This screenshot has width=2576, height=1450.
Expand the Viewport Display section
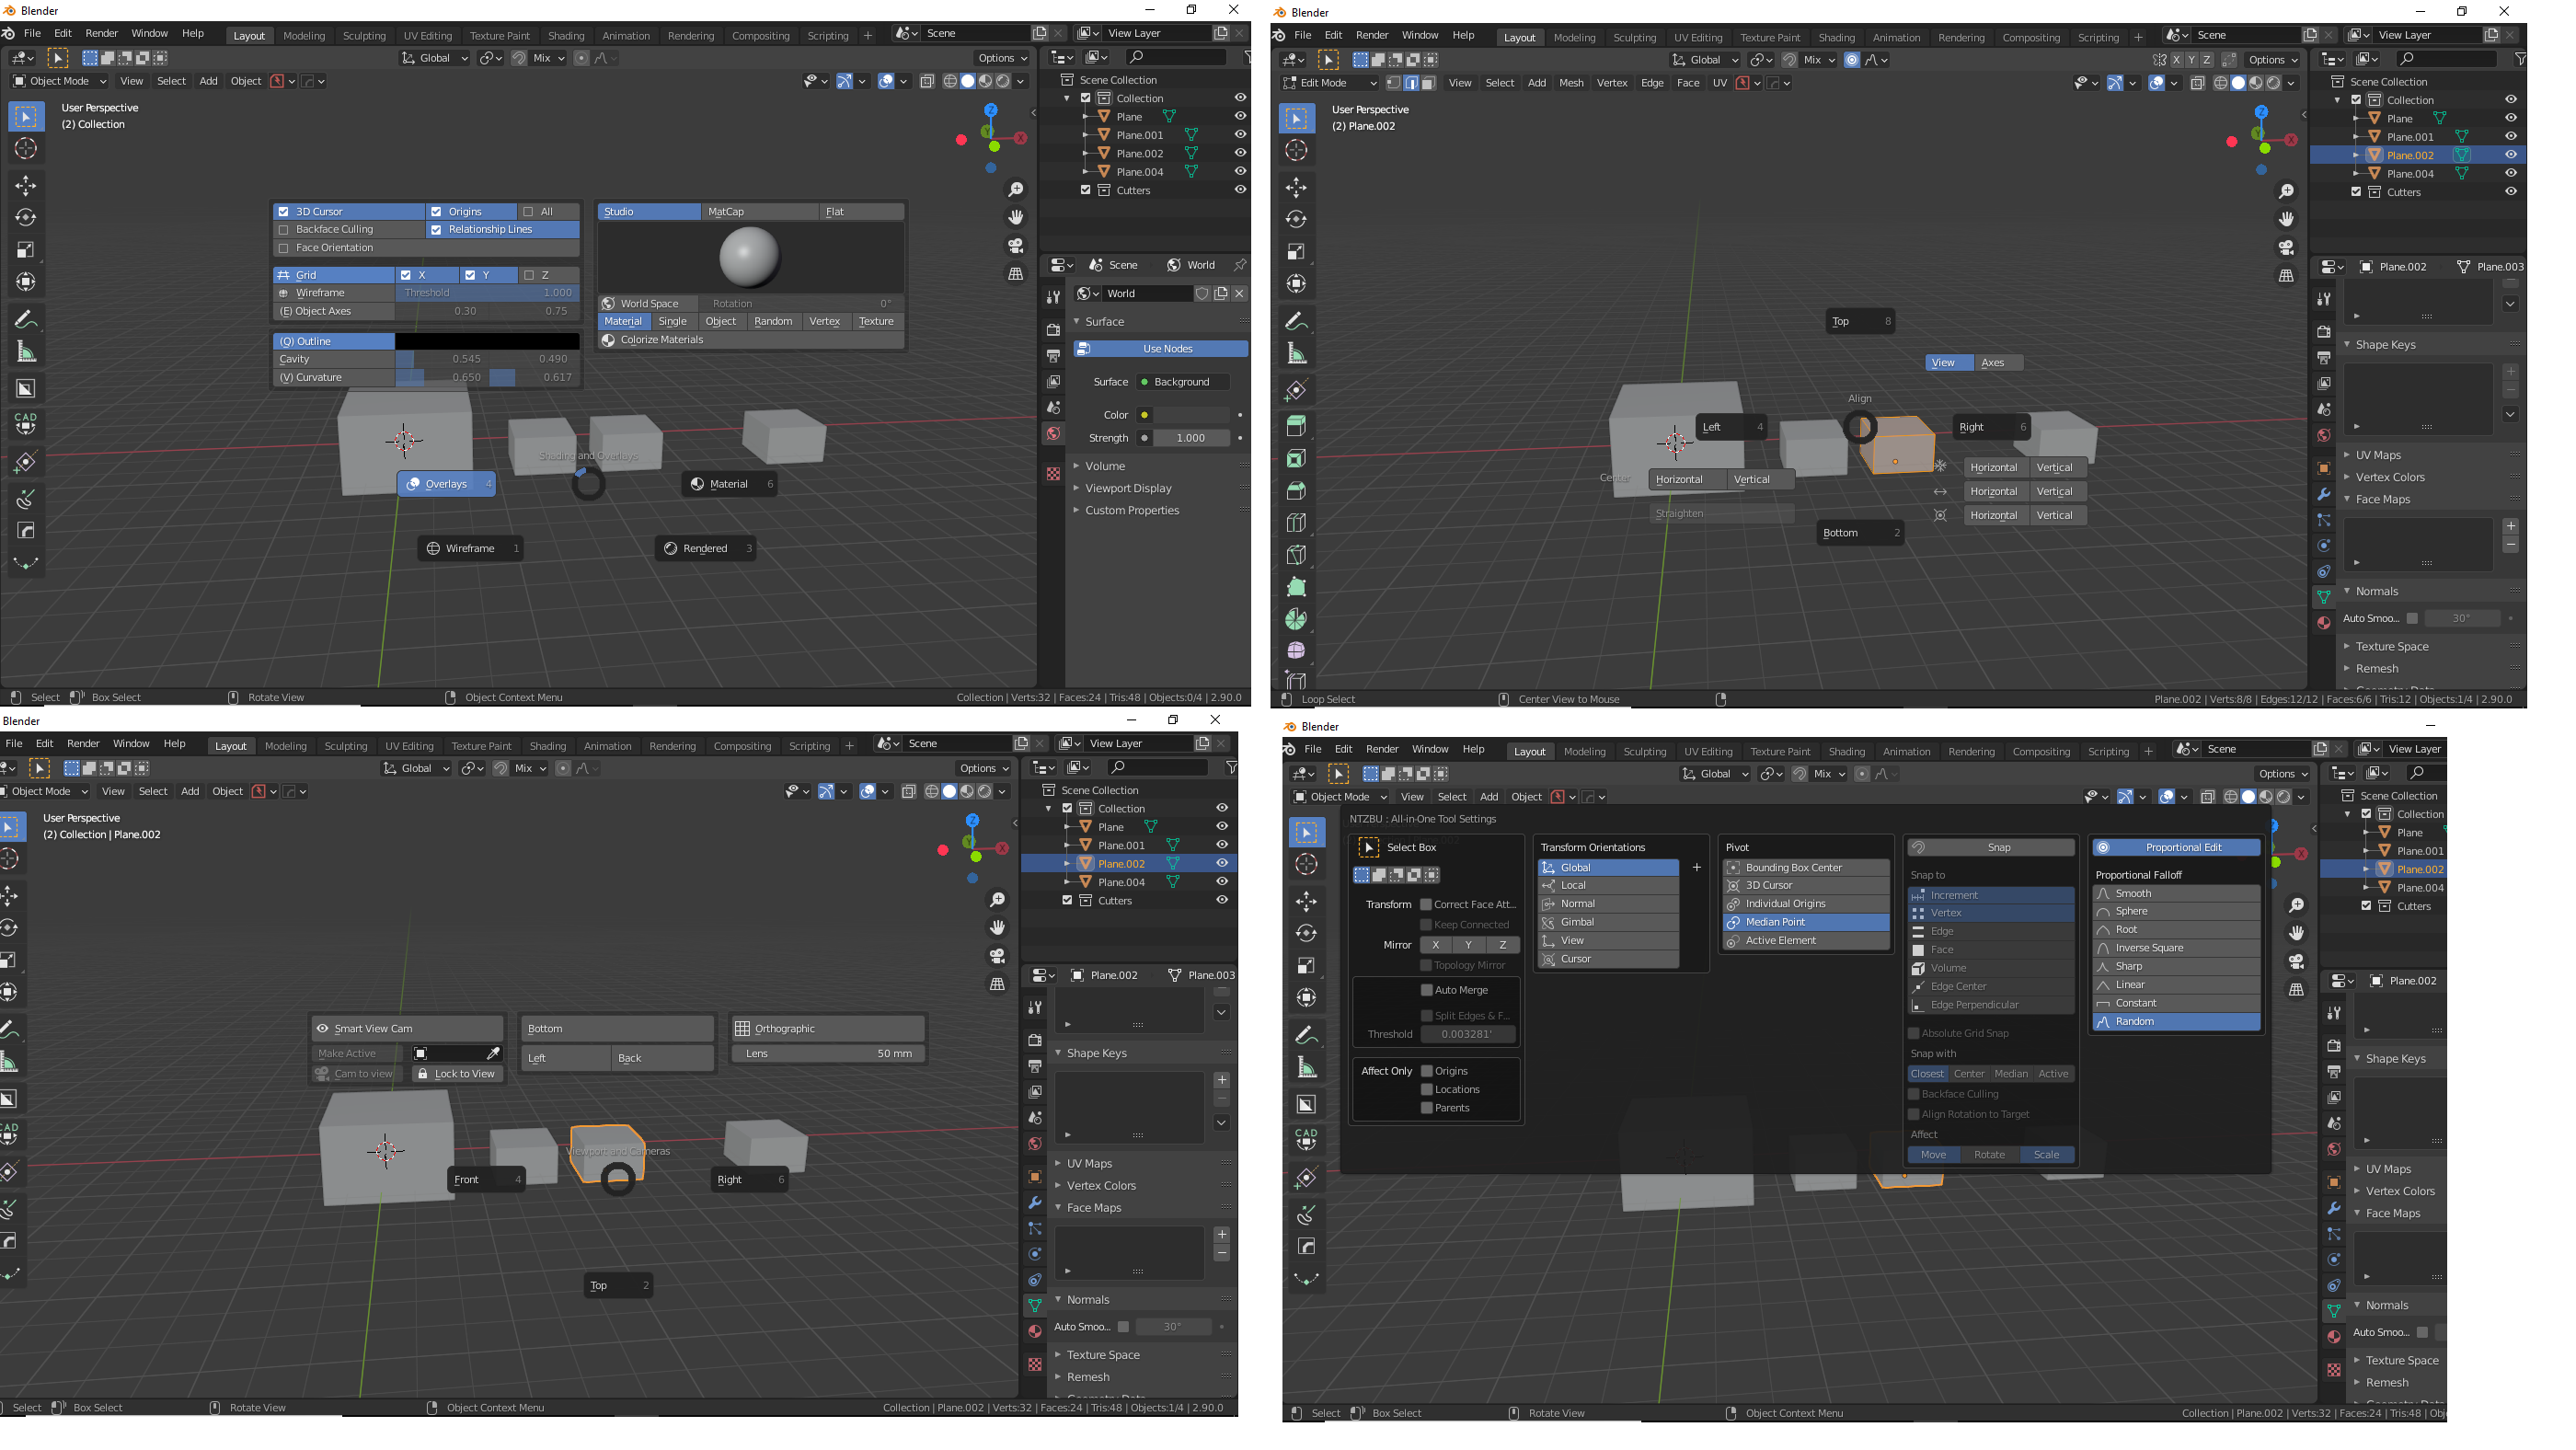(1127, 488)
